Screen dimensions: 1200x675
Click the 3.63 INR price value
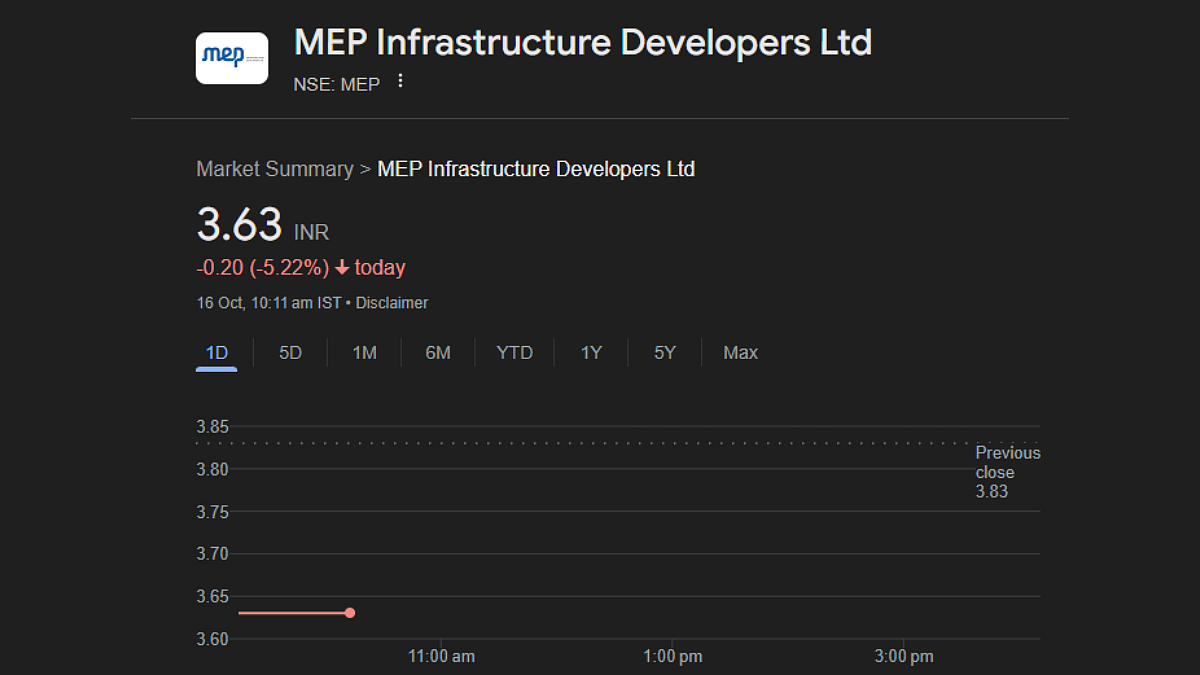point(240,225)
